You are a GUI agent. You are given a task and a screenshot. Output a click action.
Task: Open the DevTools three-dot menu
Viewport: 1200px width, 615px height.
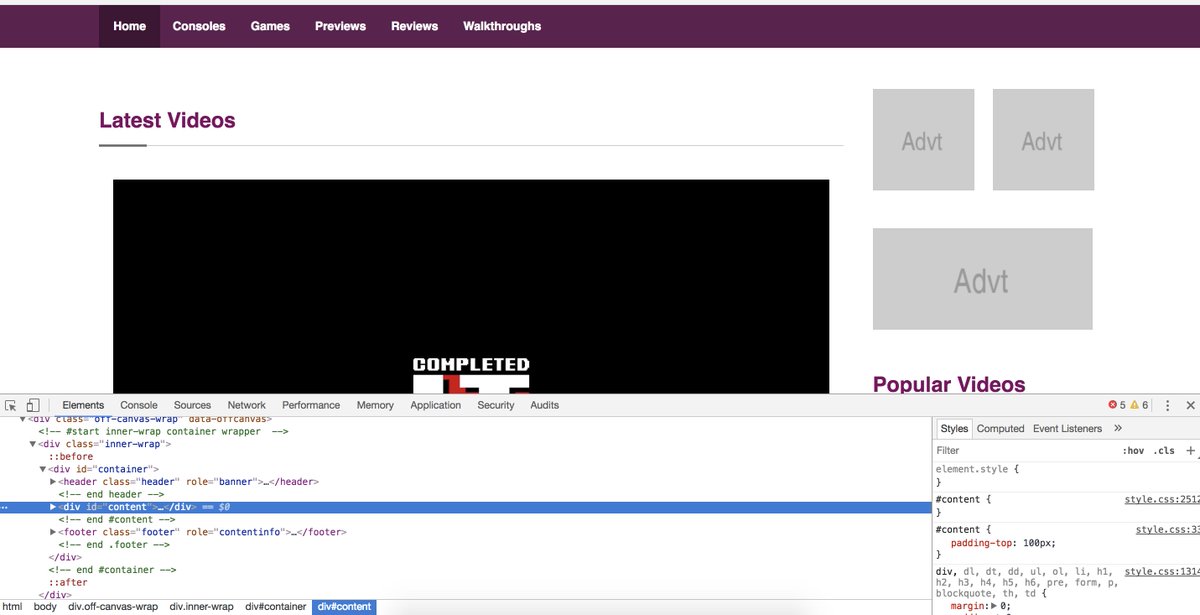click(1167, 405)
